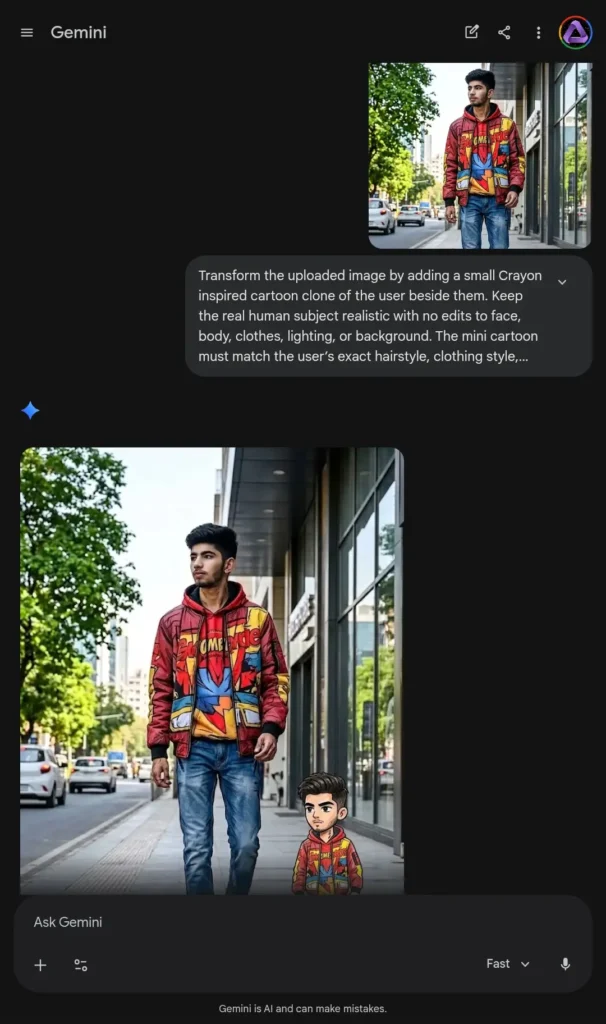Open the Fast model selector dropdown

pos(508,964)
